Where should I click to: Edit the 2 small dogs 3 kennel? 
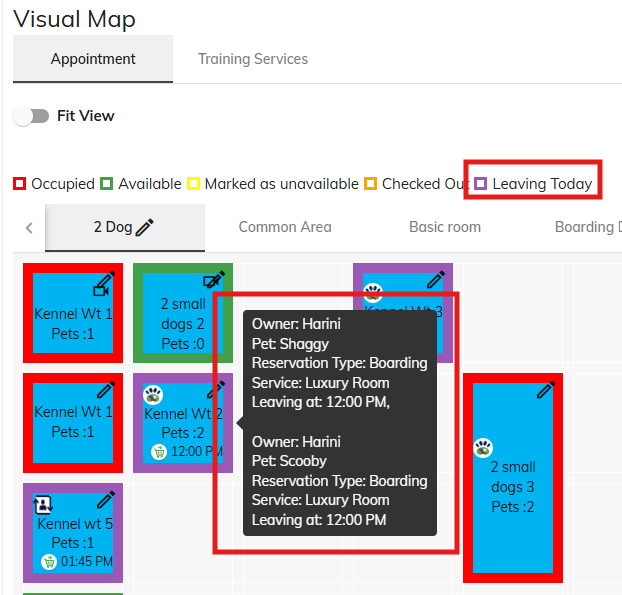point(545,391)
